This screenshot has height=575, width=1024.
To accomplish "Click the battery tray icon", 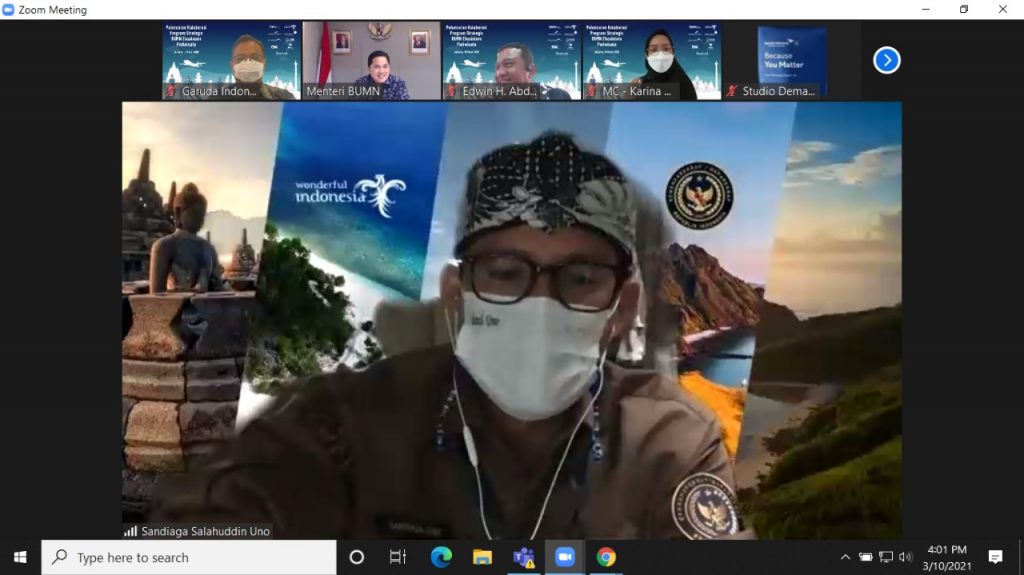I will click(865, 557).
